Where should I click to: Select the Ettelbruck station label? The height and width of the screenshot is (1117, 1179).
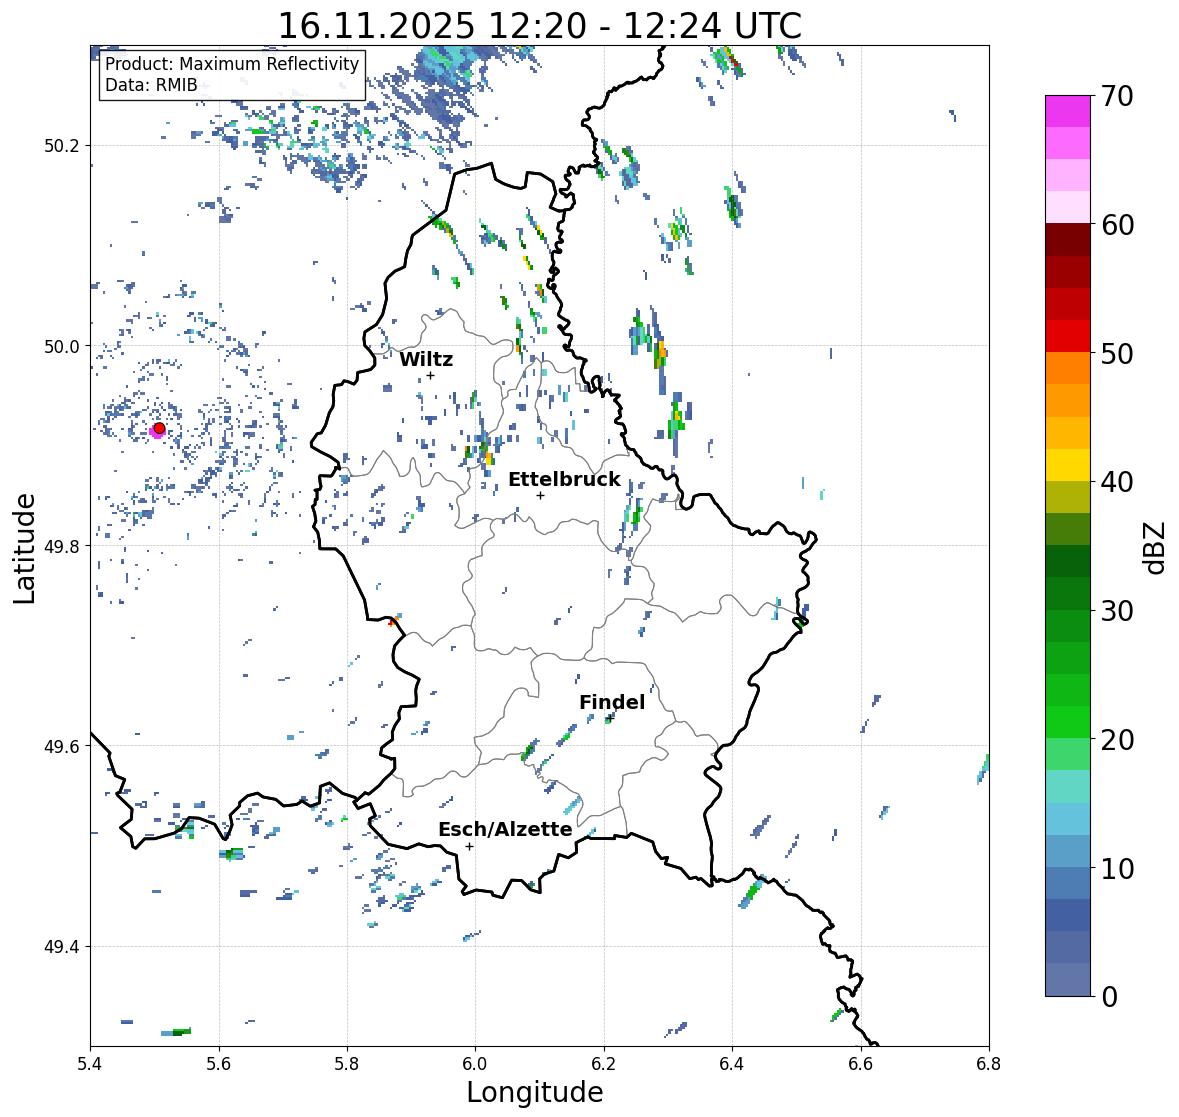[x=564, y=480]
